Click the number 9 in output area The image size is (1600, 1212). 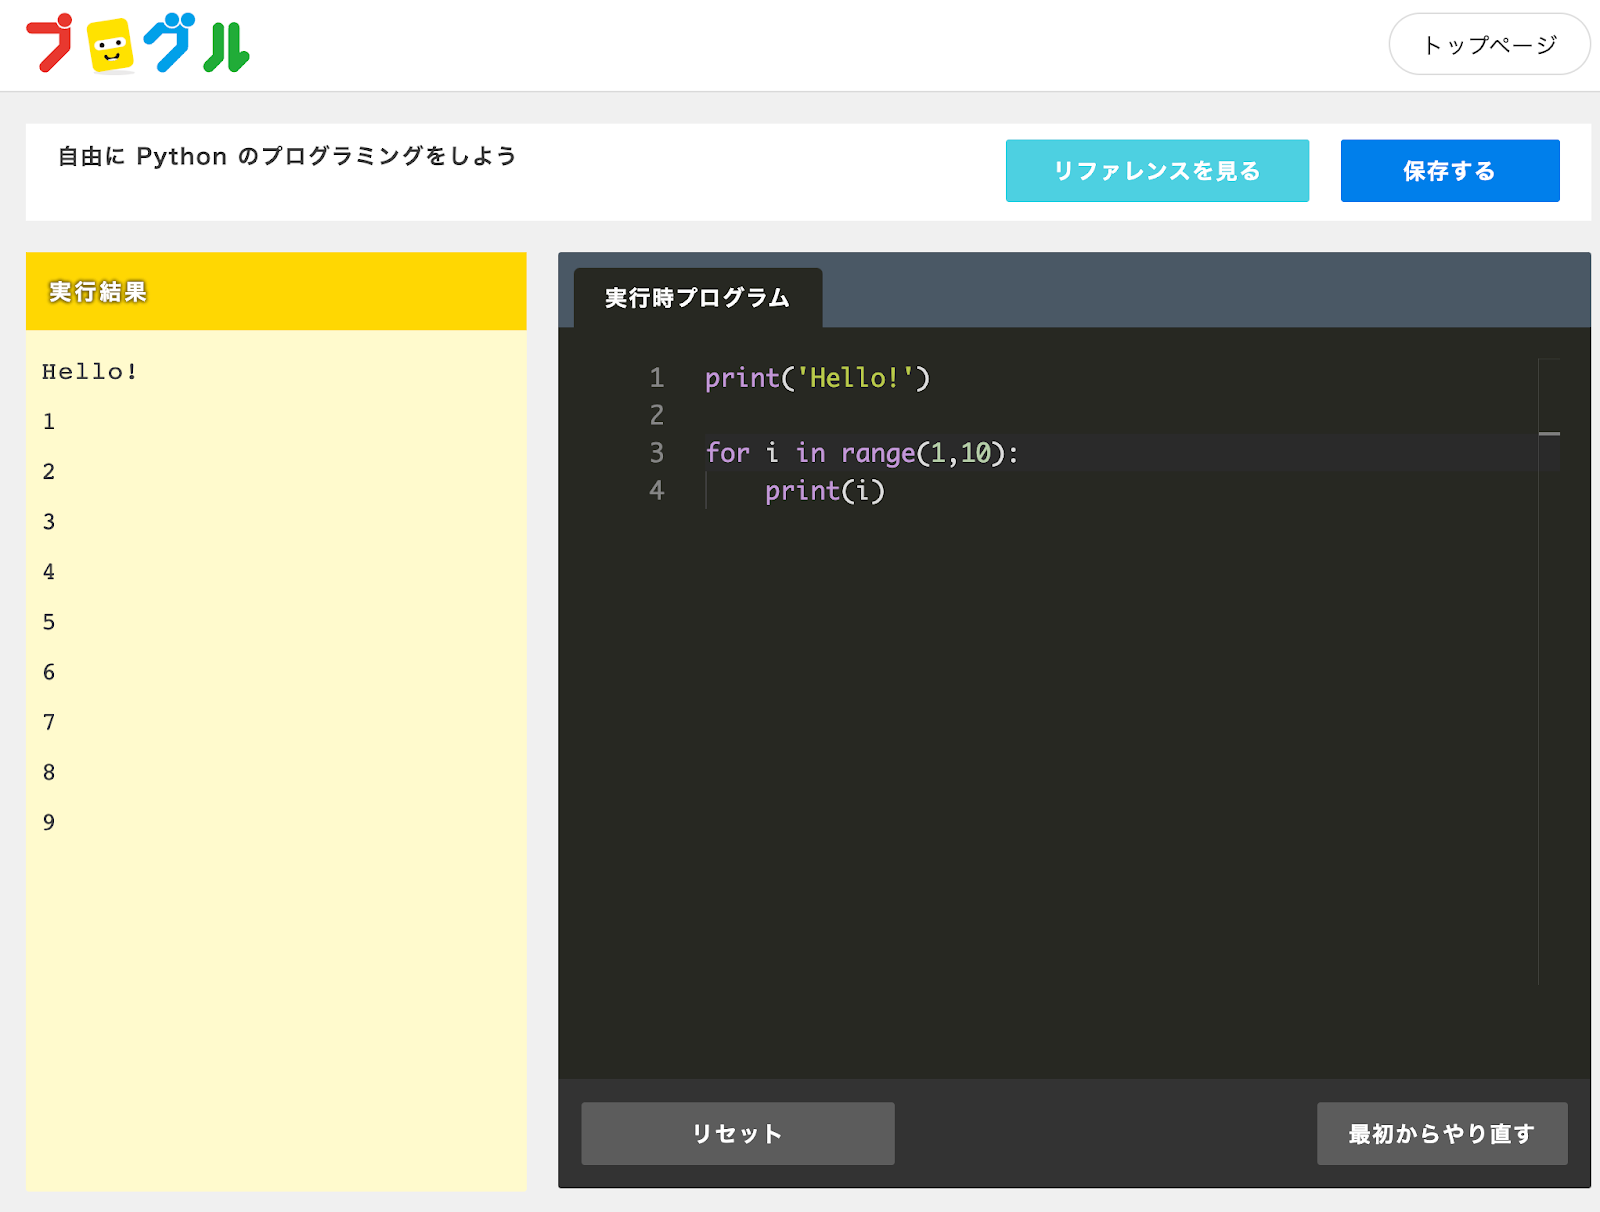click(48, 822)
